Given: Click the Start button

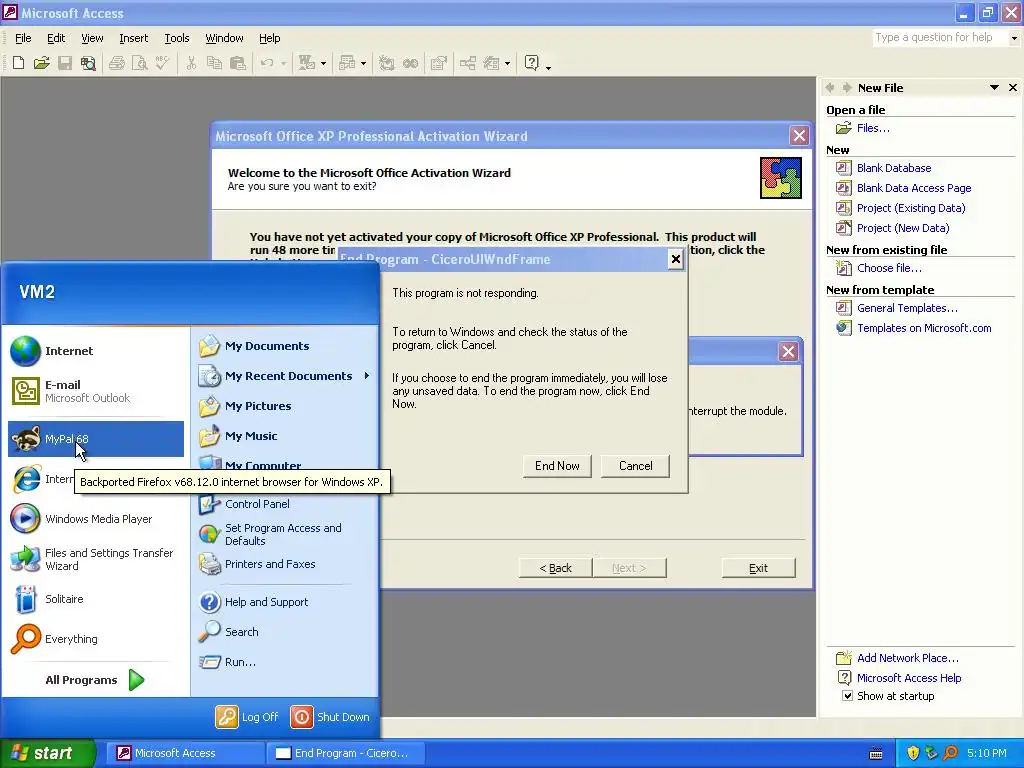Looking at the screenshot, I should [48, 753].
